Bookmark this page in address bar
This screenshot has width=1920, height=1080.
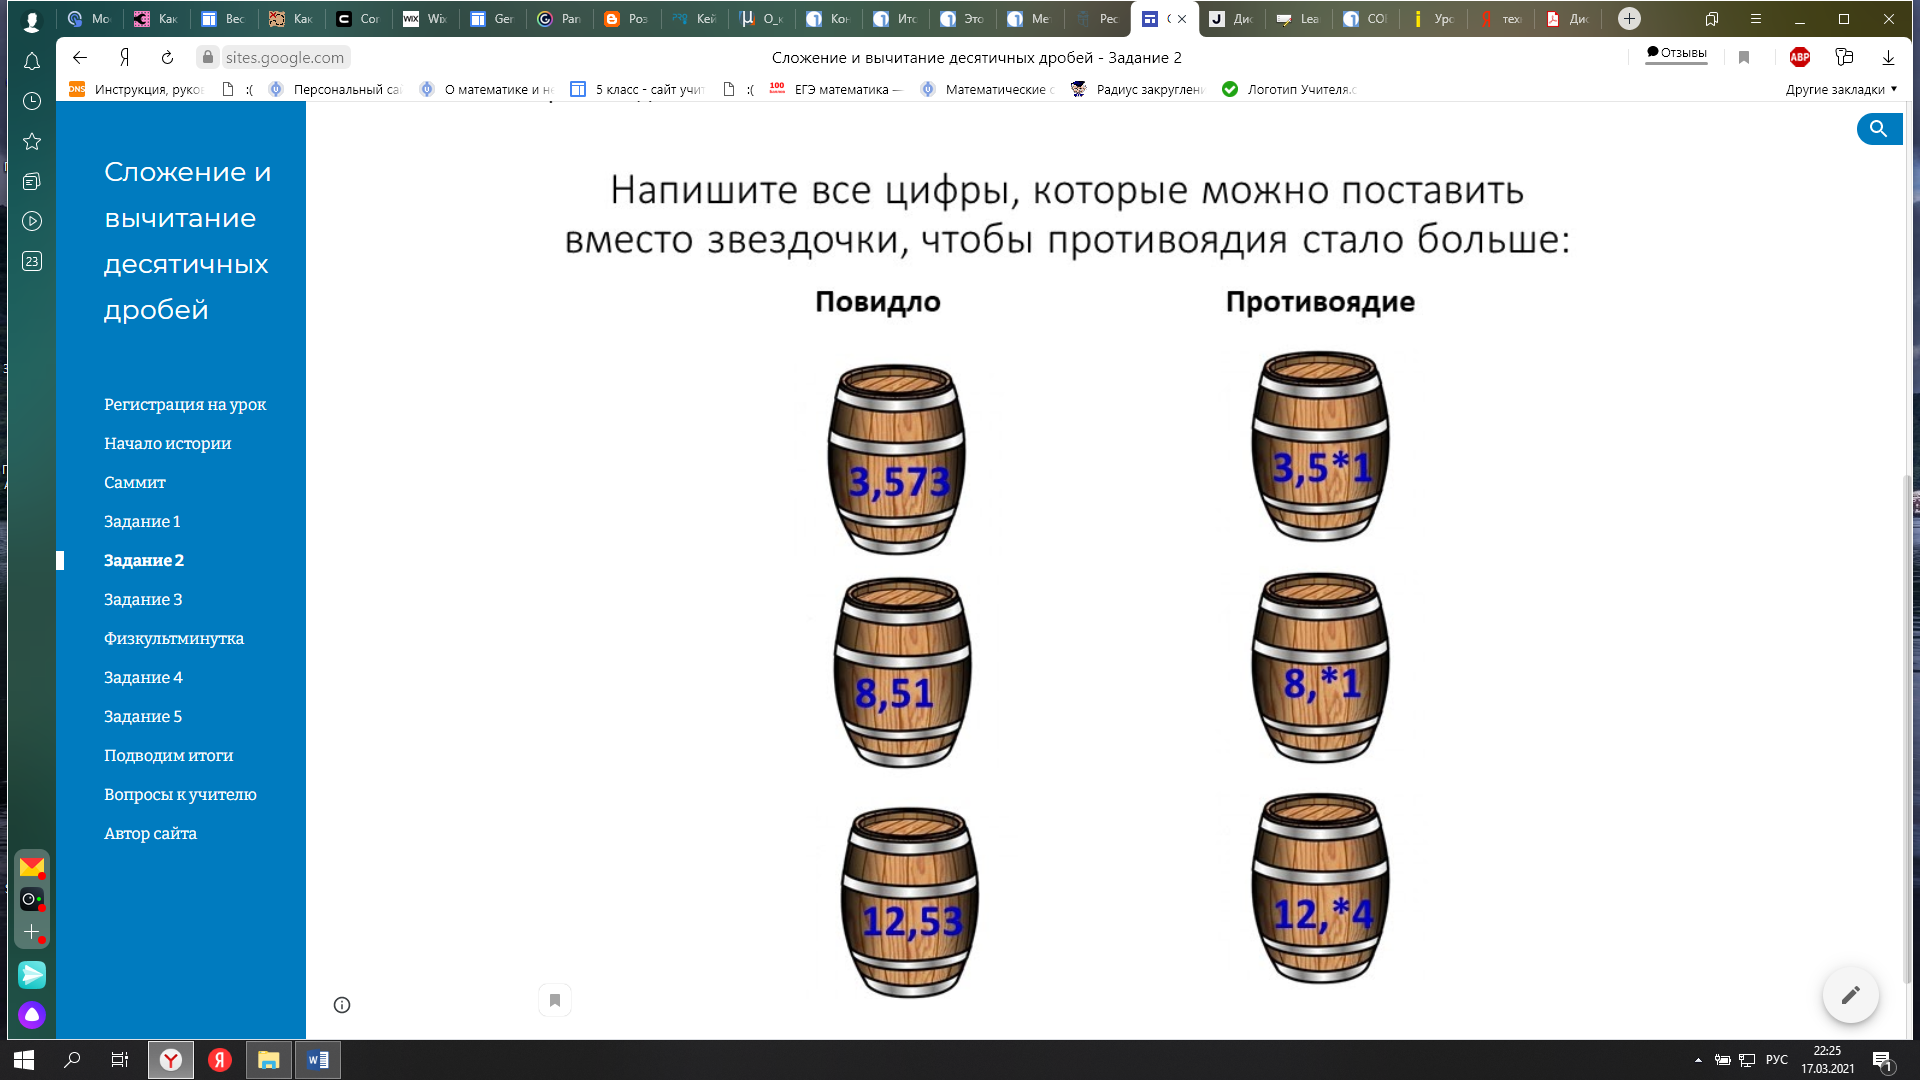click(x=1744, y=58)
